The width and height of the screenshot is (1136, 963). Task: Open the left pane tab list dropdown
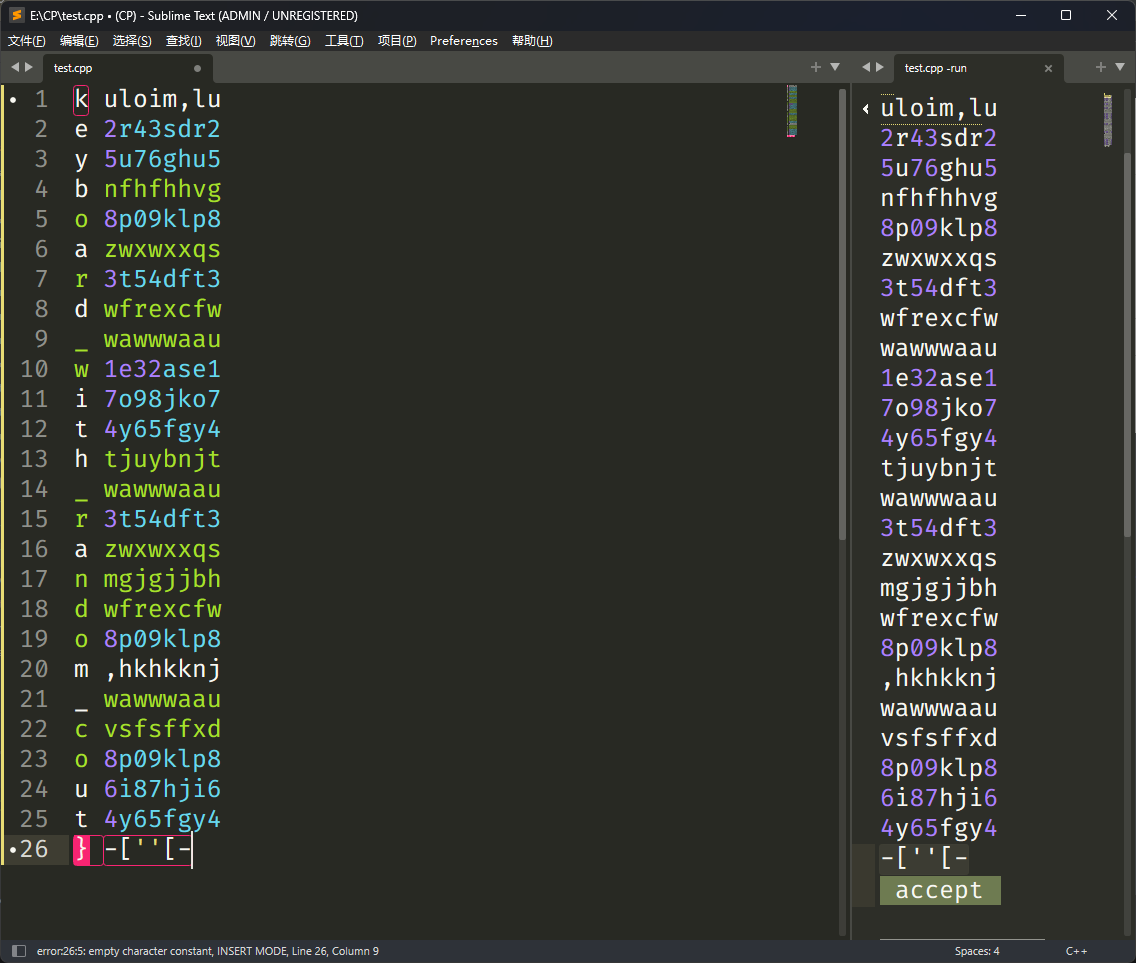point(835,67)
